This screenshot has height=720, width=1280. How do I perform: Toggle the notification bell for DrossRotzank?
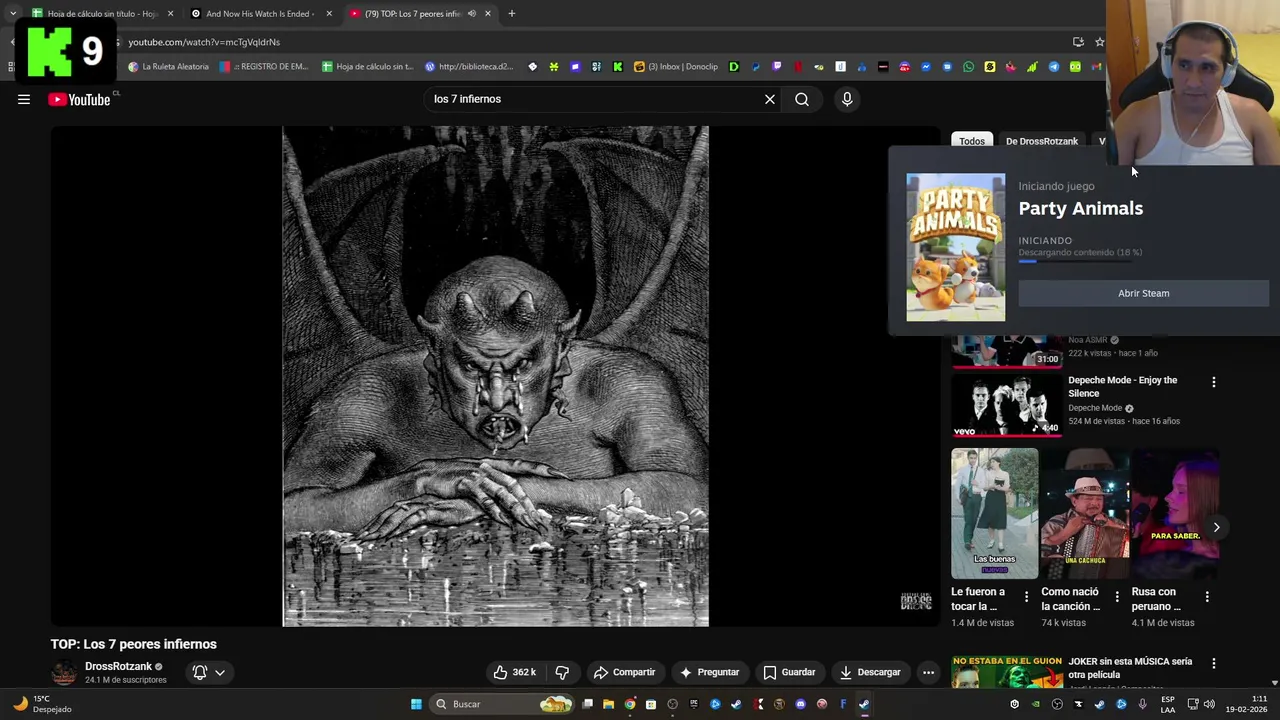pos(199,672)
